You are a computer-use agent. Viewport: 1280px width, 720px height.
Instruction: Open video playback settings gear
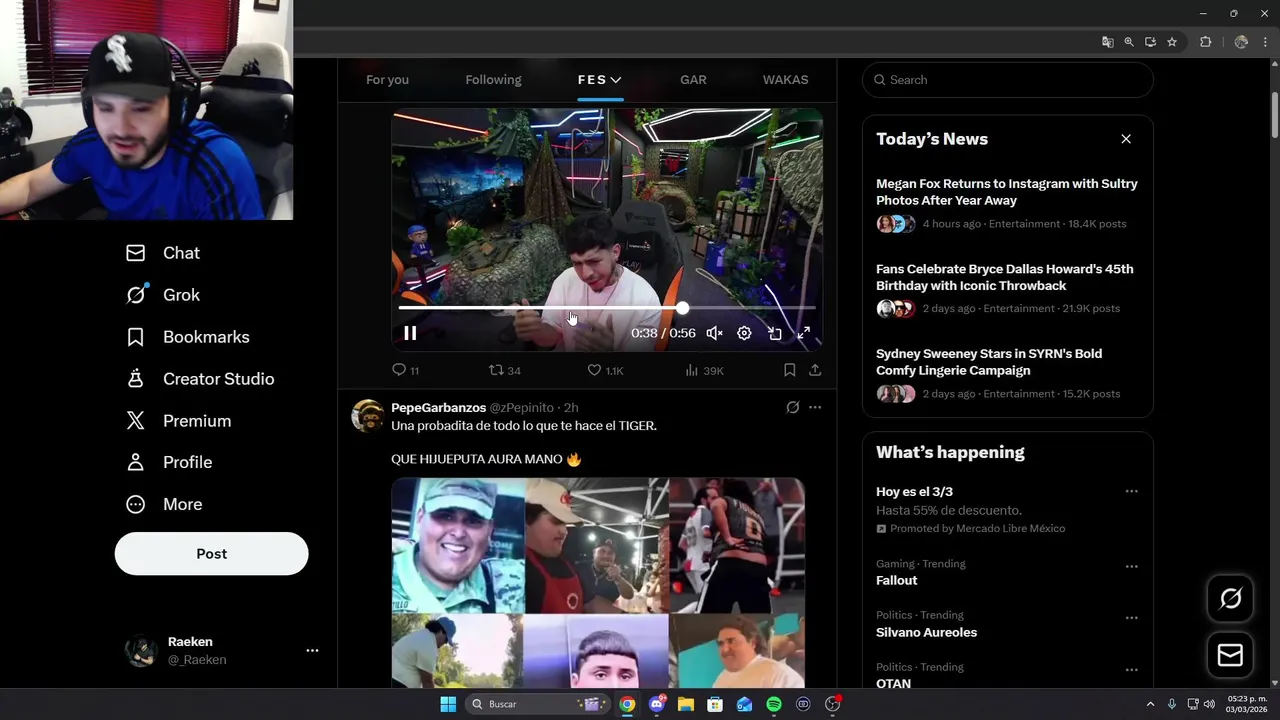click(x=744, y=333)
